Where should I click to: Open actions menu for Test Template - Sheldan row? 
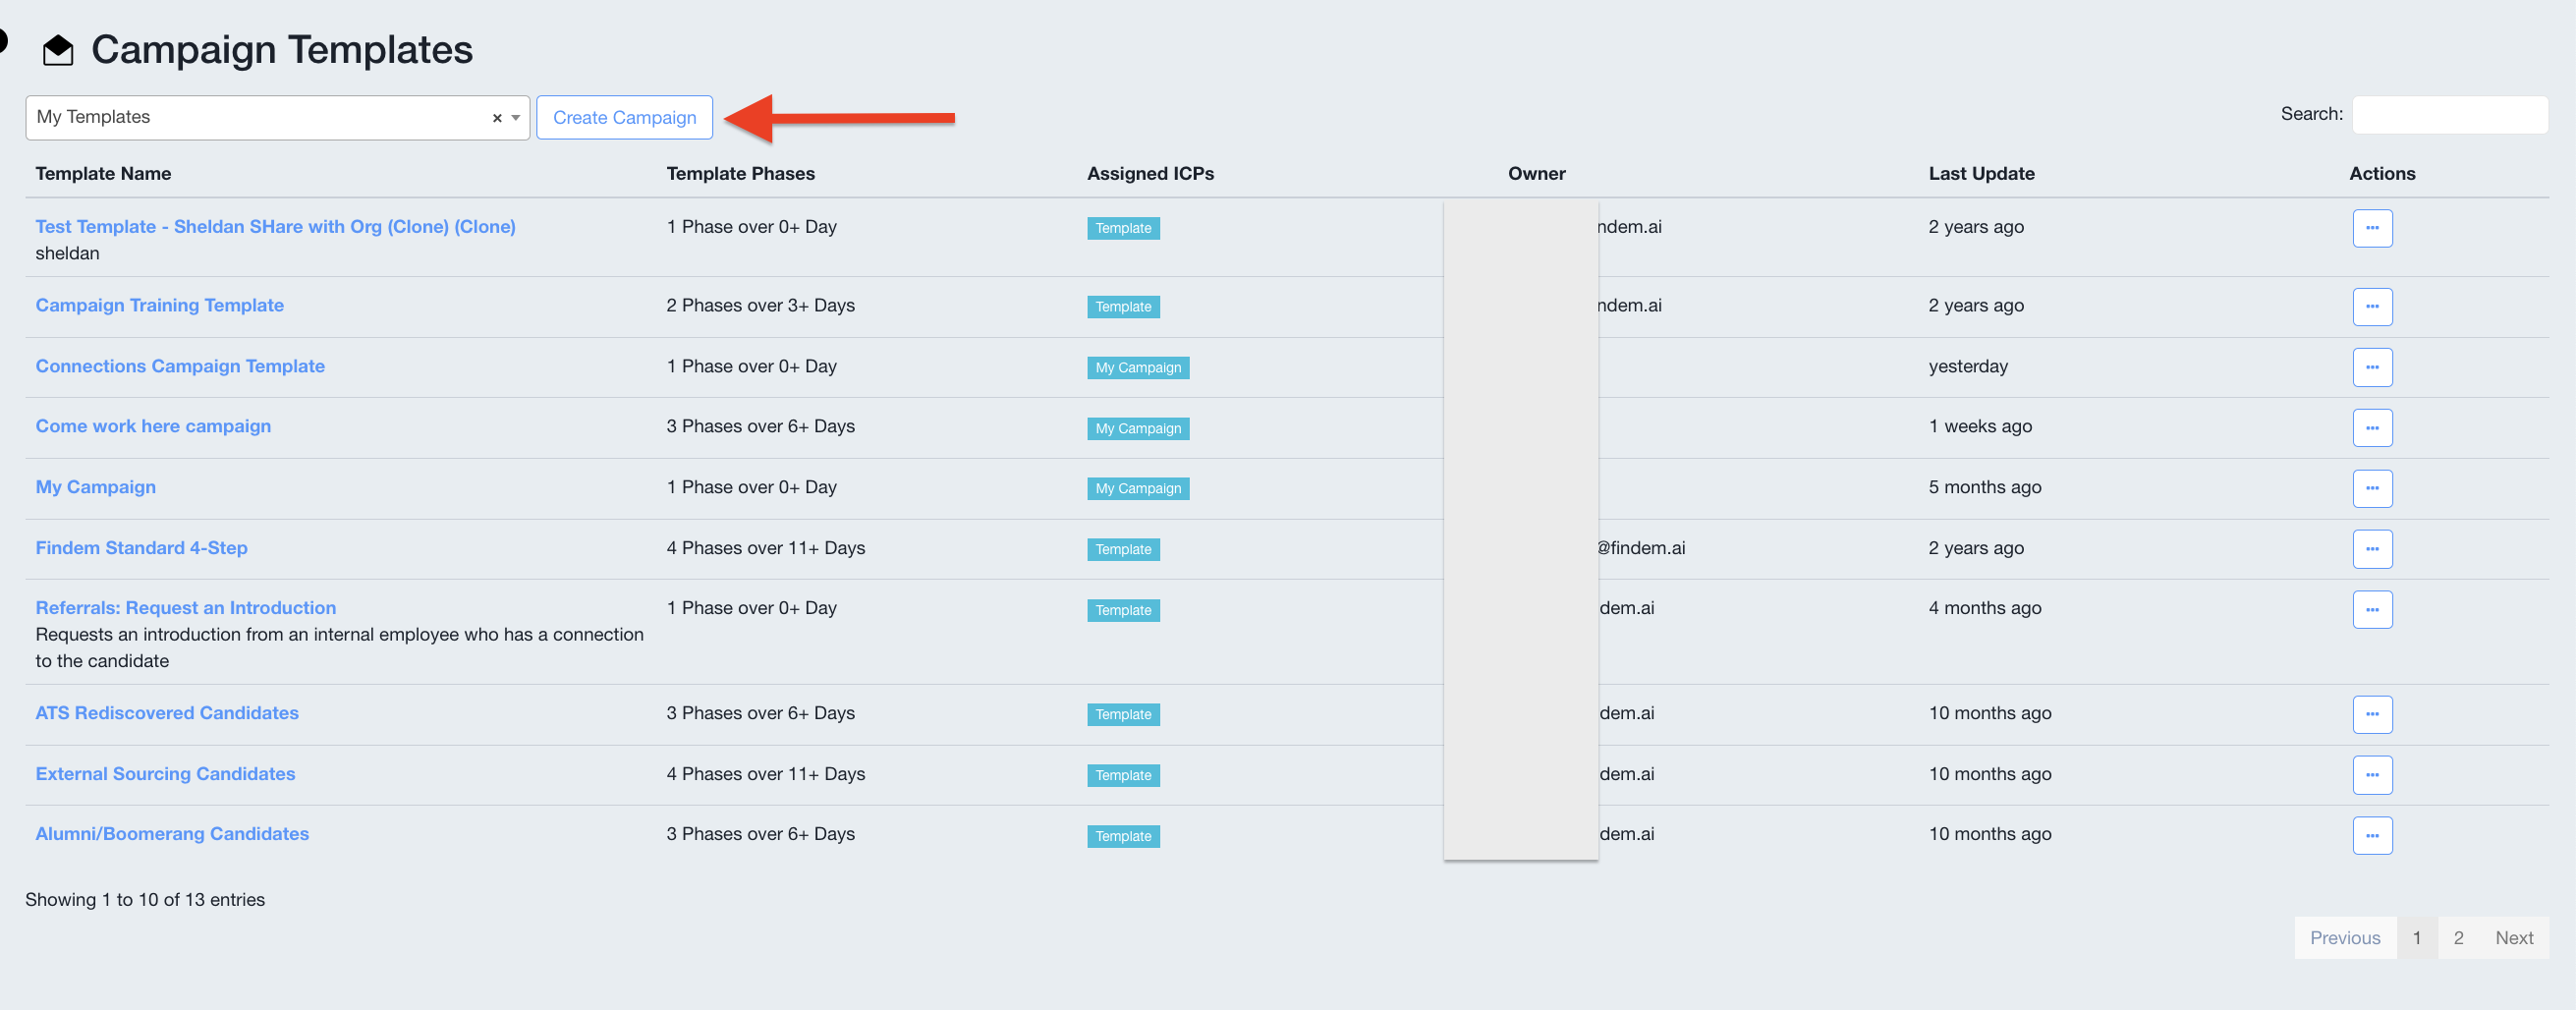[x=2372, y=228]
